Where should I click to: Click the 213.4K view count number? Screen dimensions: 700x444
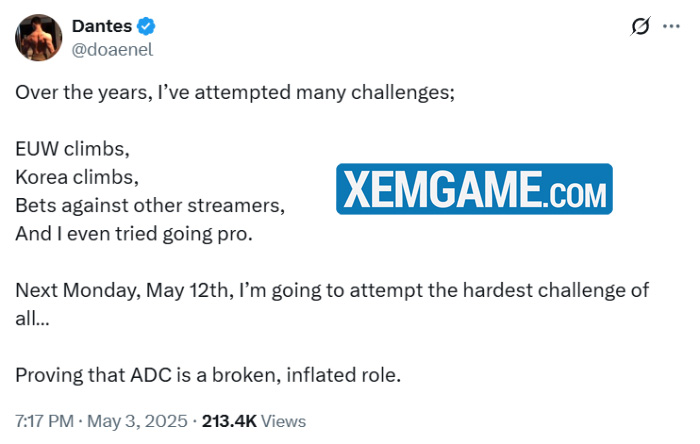coord(231,421)
